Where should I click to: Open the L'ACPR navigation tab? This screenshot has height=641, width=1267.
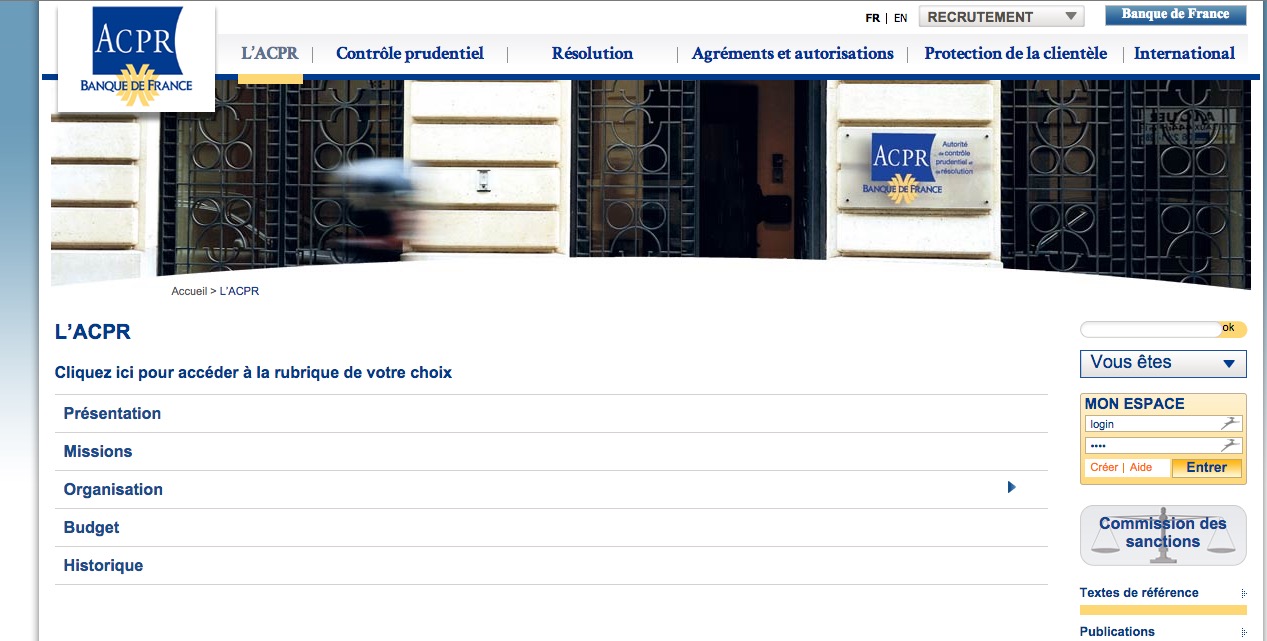point(270,53)
